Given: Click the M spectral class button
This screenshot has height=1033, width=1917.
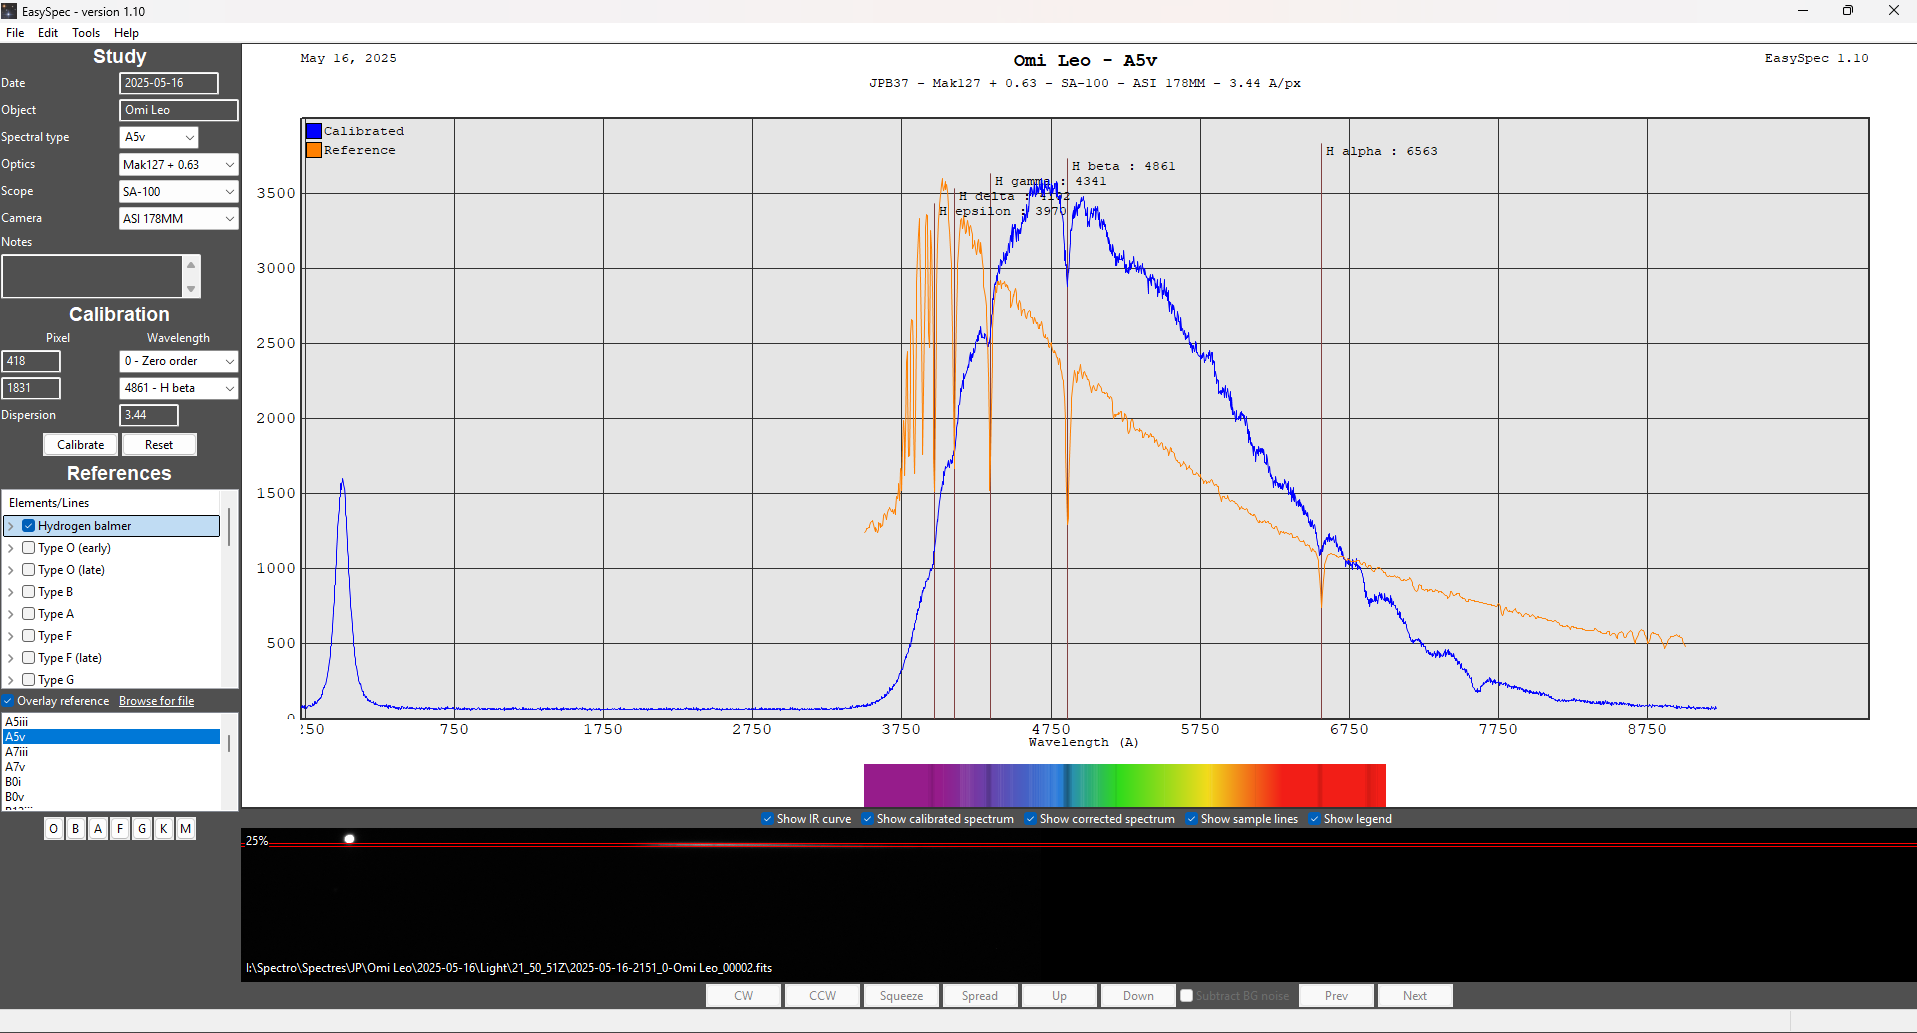Looking at the screenshot, I should click(186, 829).
